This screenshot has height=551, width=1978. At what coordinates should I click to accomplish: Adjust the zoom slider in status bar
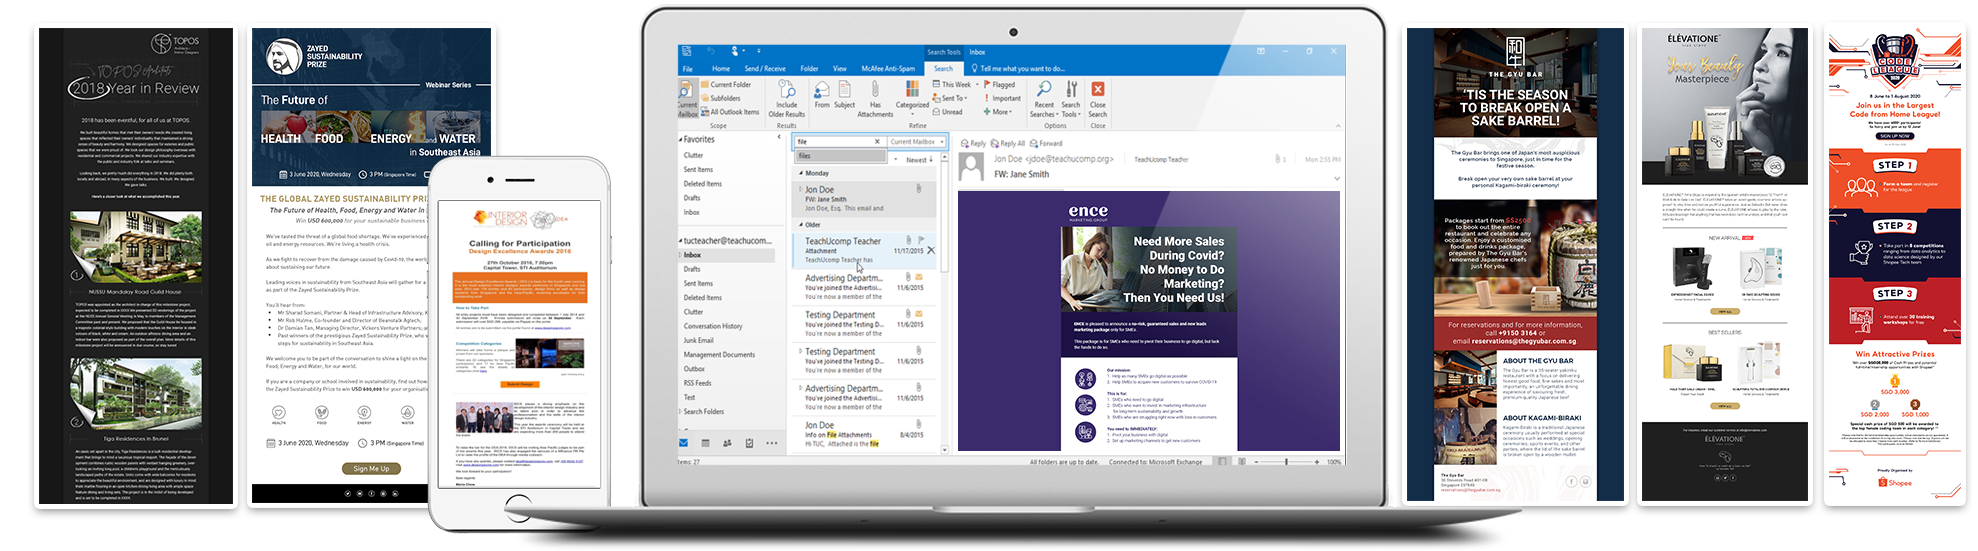point(1286,462)
